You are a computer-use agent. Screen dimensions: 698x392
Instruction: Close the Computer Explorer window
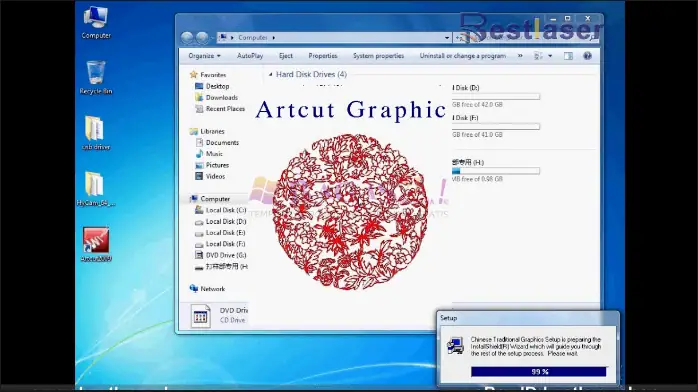588,18
